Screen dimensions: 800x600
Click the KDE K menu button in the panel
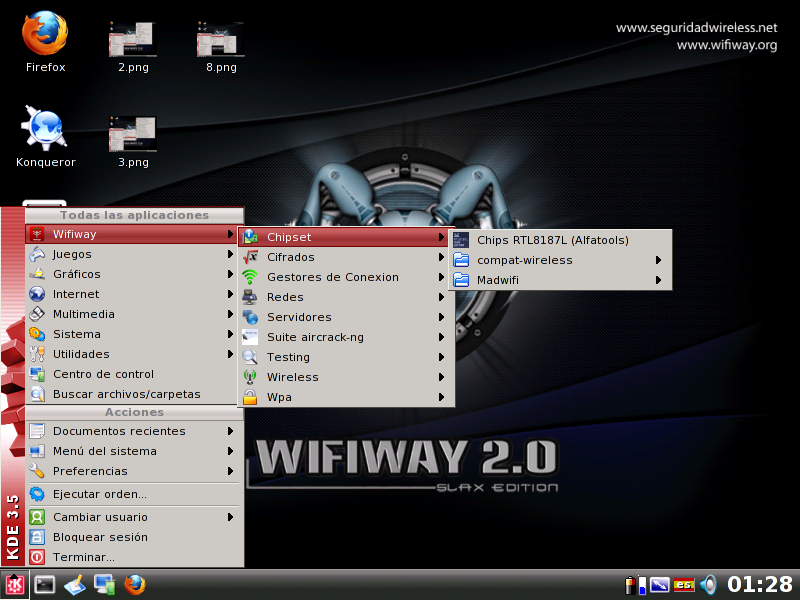pyautogui.click(x=14, y=585)
